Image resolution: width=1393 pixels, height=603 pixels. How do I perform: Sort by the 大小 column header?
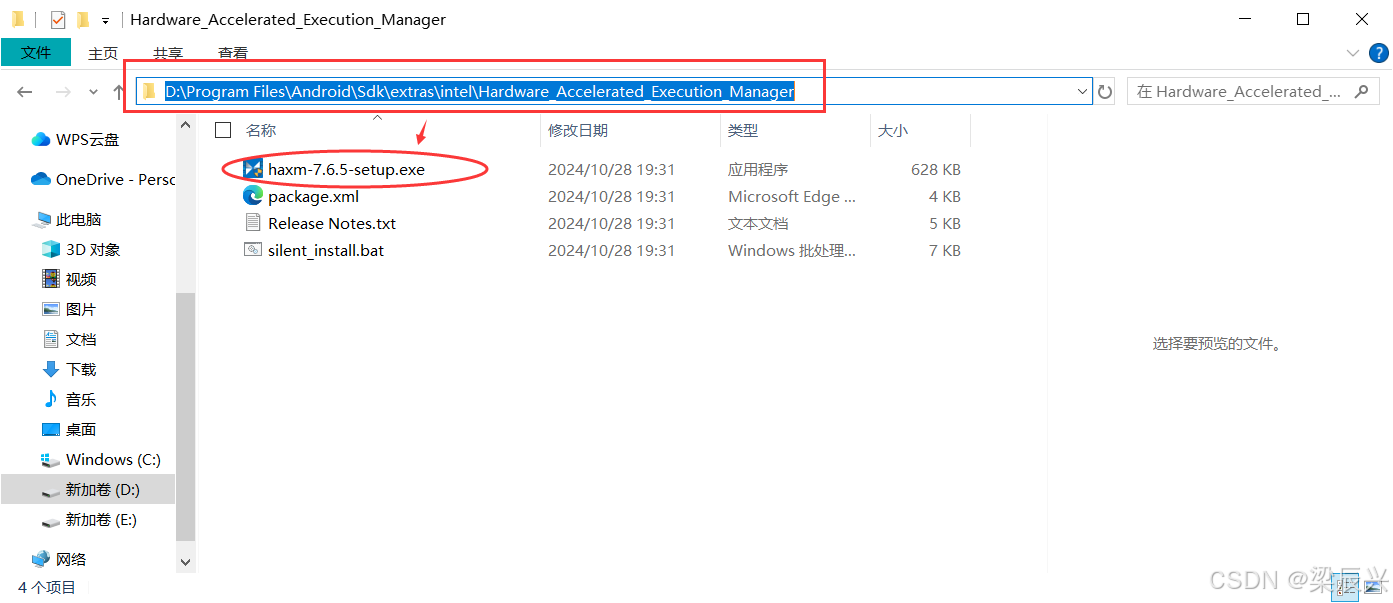pos(893,130)
